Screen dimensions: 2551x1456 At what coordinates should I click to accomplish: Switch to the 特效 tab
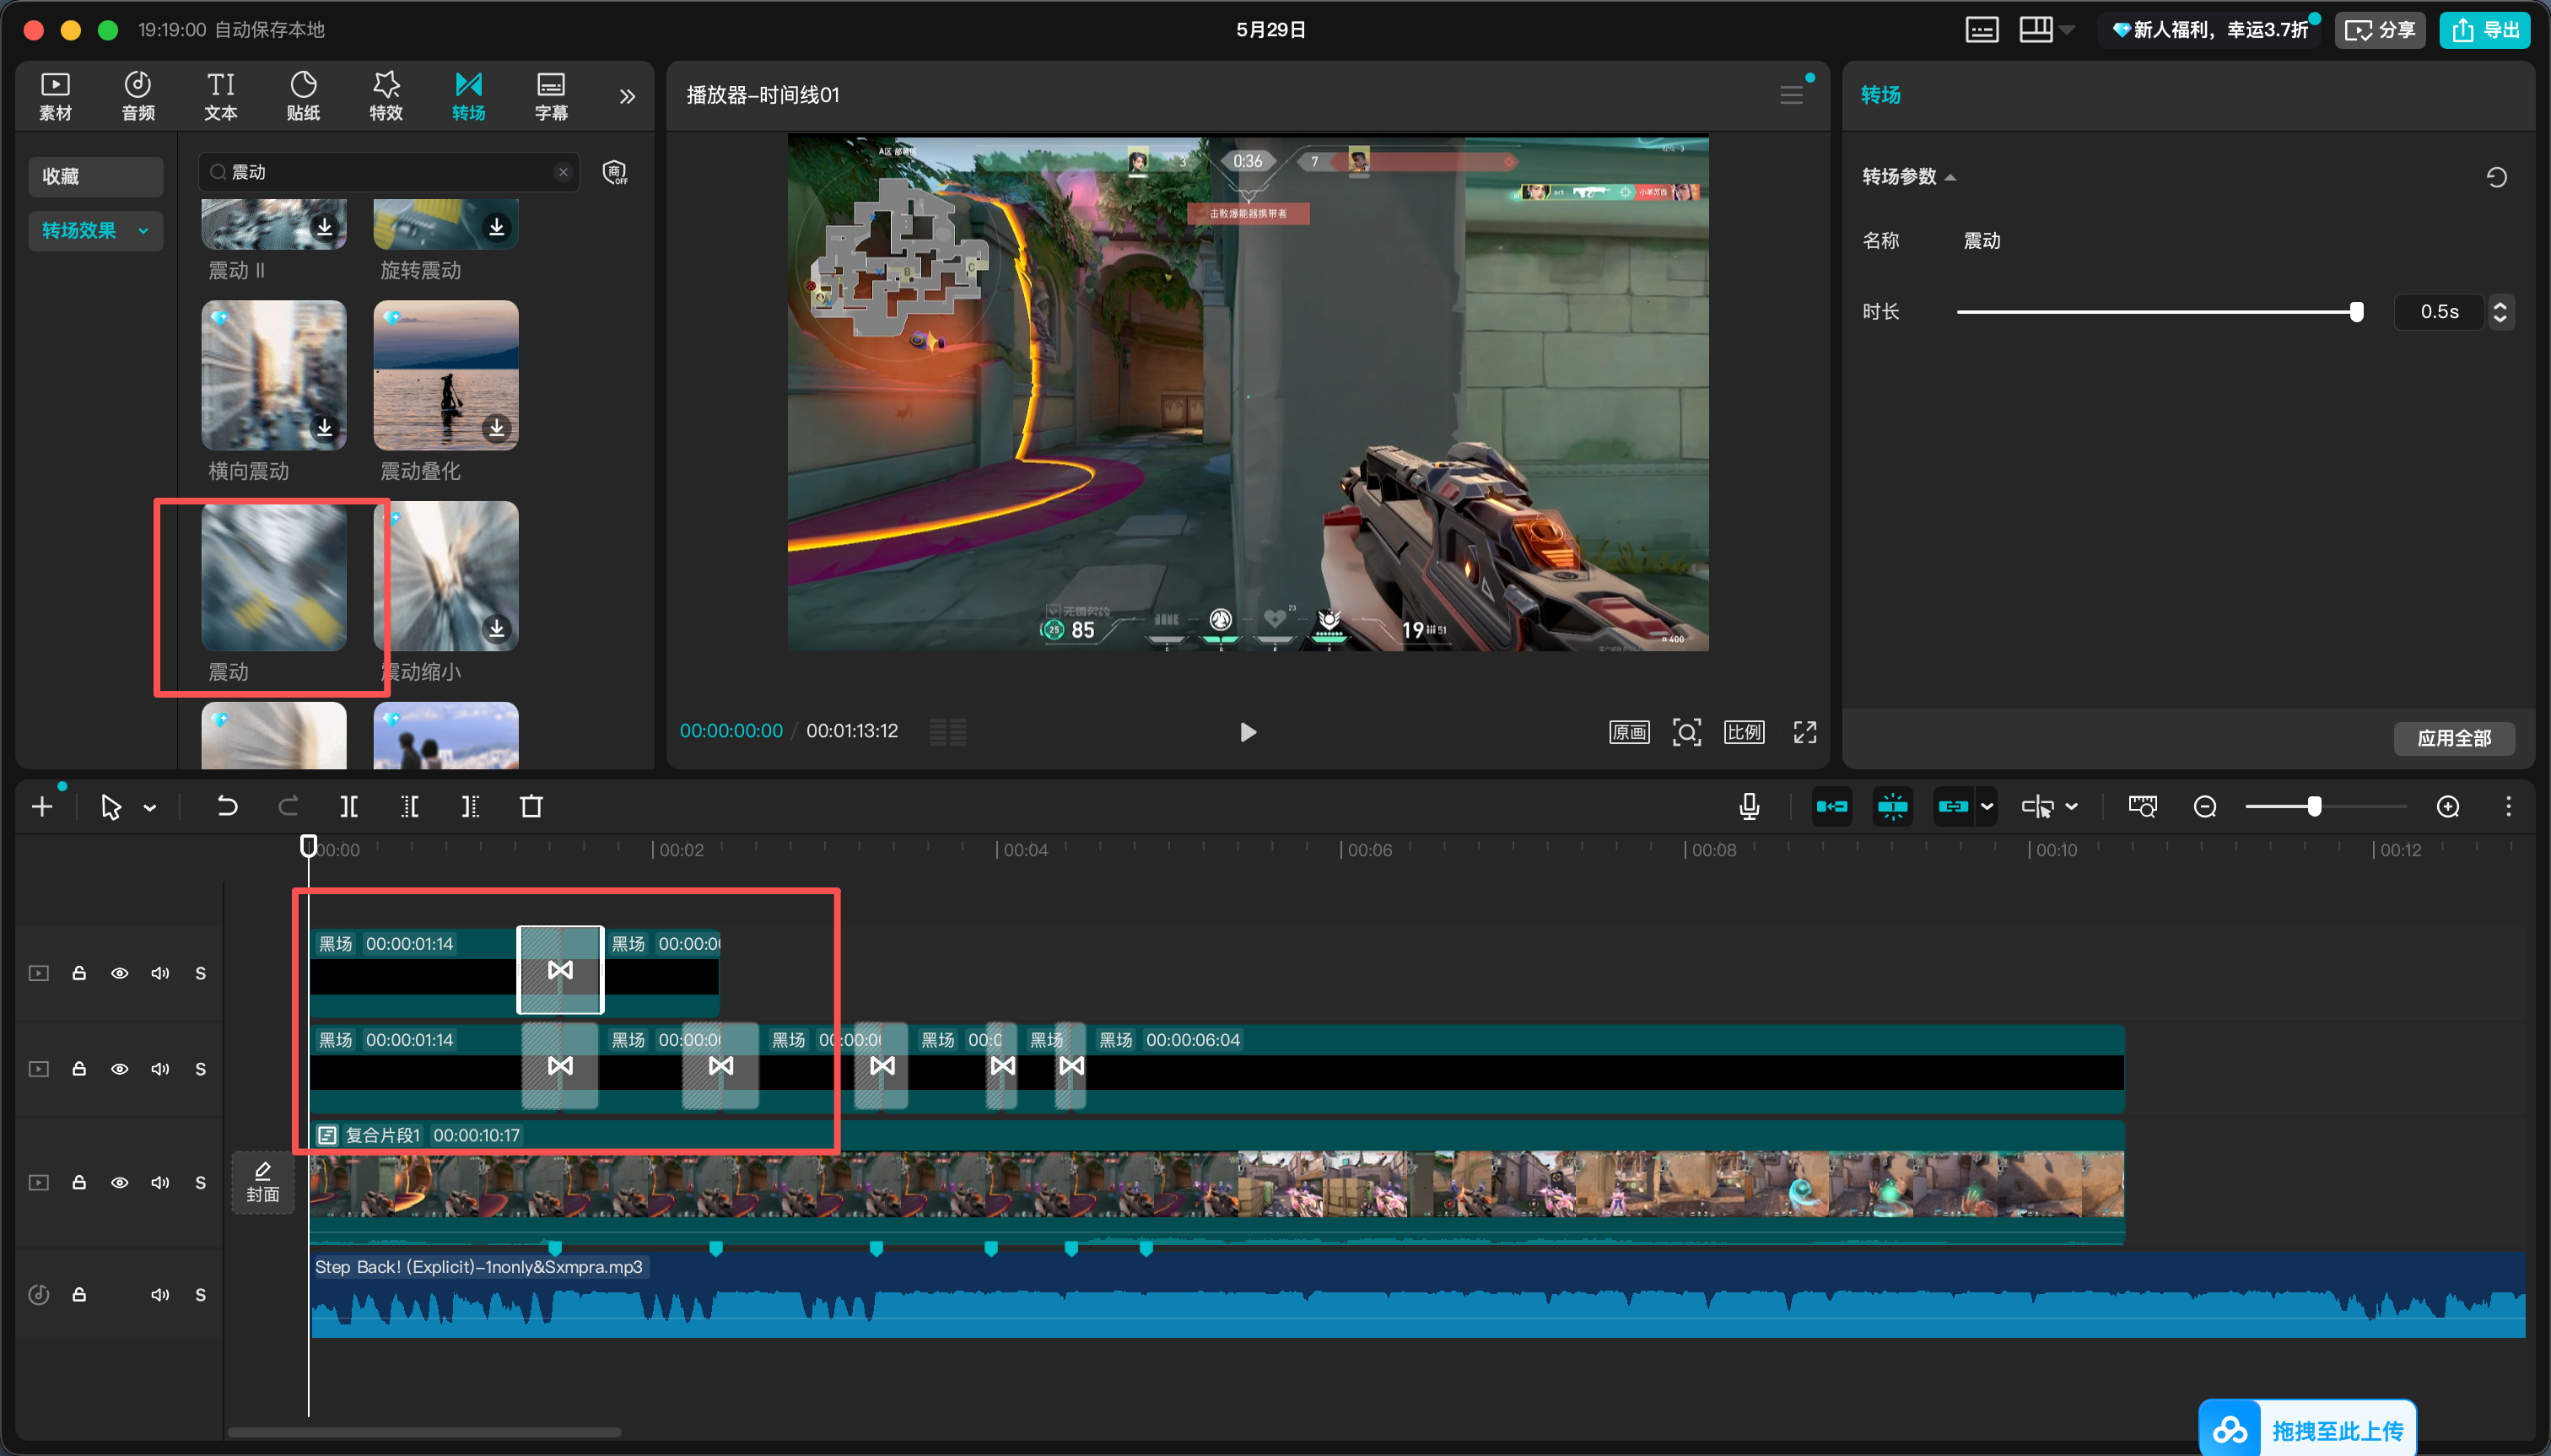click(x=386, y=96)
